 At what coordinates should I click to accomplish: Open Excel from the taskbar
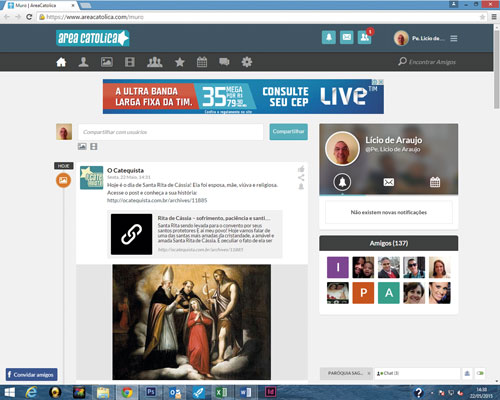[x=221, y=393]
